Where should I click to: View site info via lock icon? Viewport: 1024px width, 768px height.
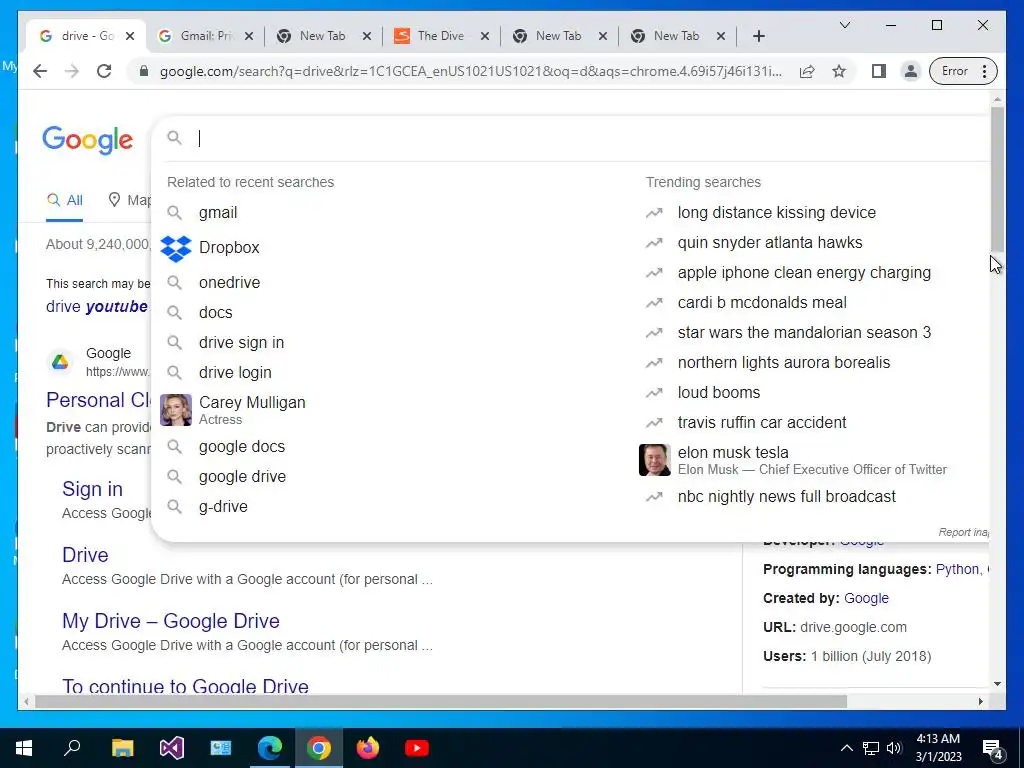144,71
